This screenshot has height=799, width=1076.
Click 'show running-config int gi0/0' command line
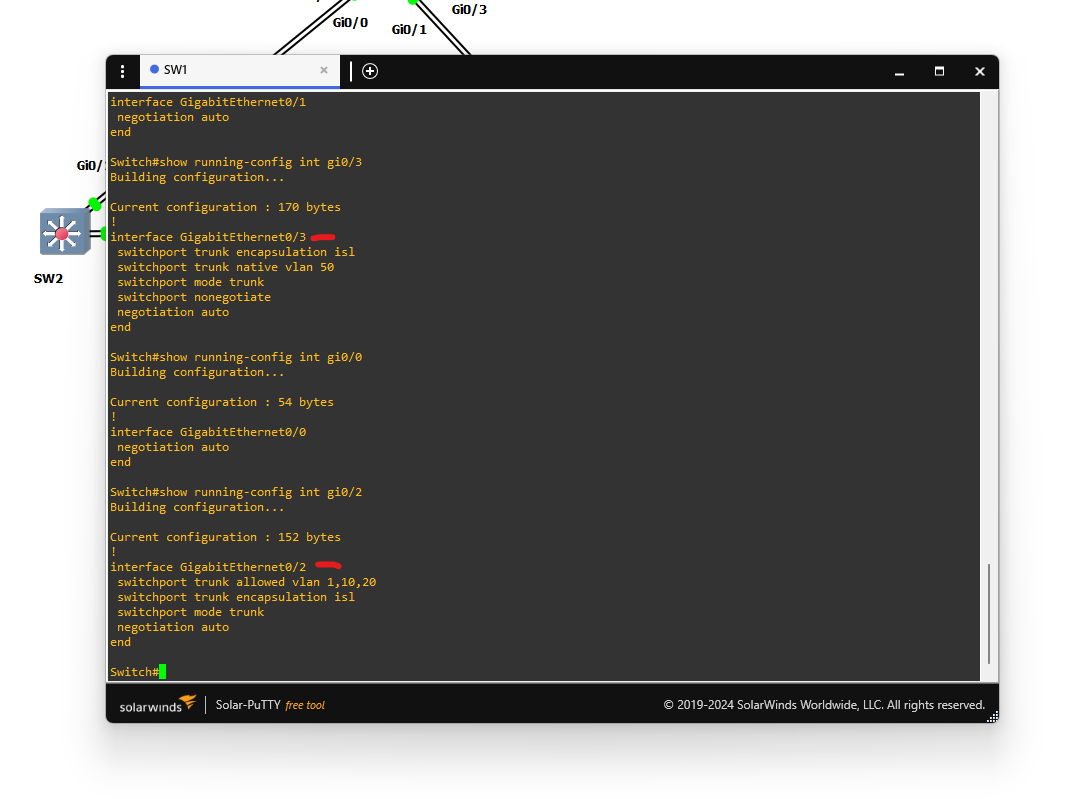(x=236, y=357)
